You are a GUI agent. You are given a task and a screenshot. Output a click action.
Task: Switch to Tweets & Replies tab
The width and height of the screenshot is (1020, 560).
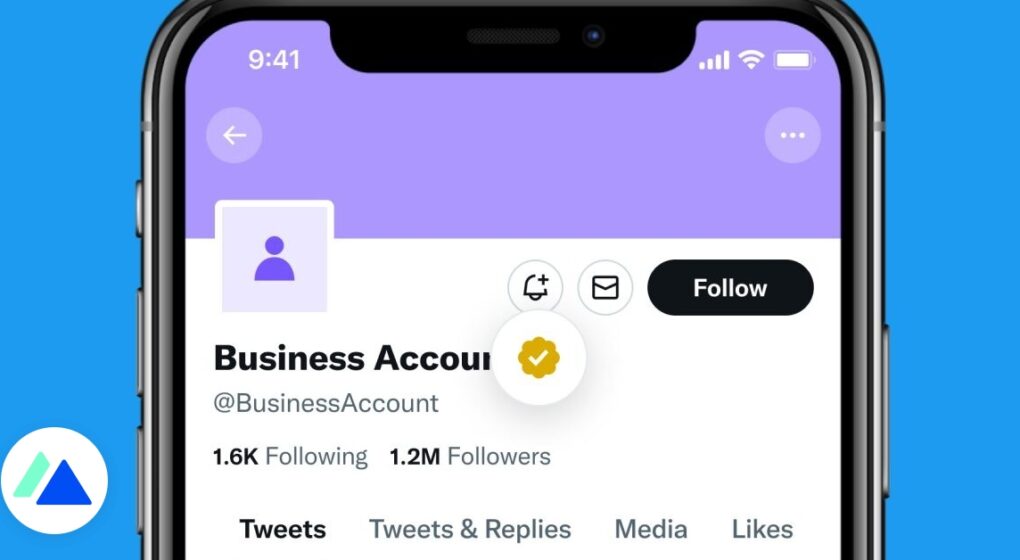[x=470, y=529]
